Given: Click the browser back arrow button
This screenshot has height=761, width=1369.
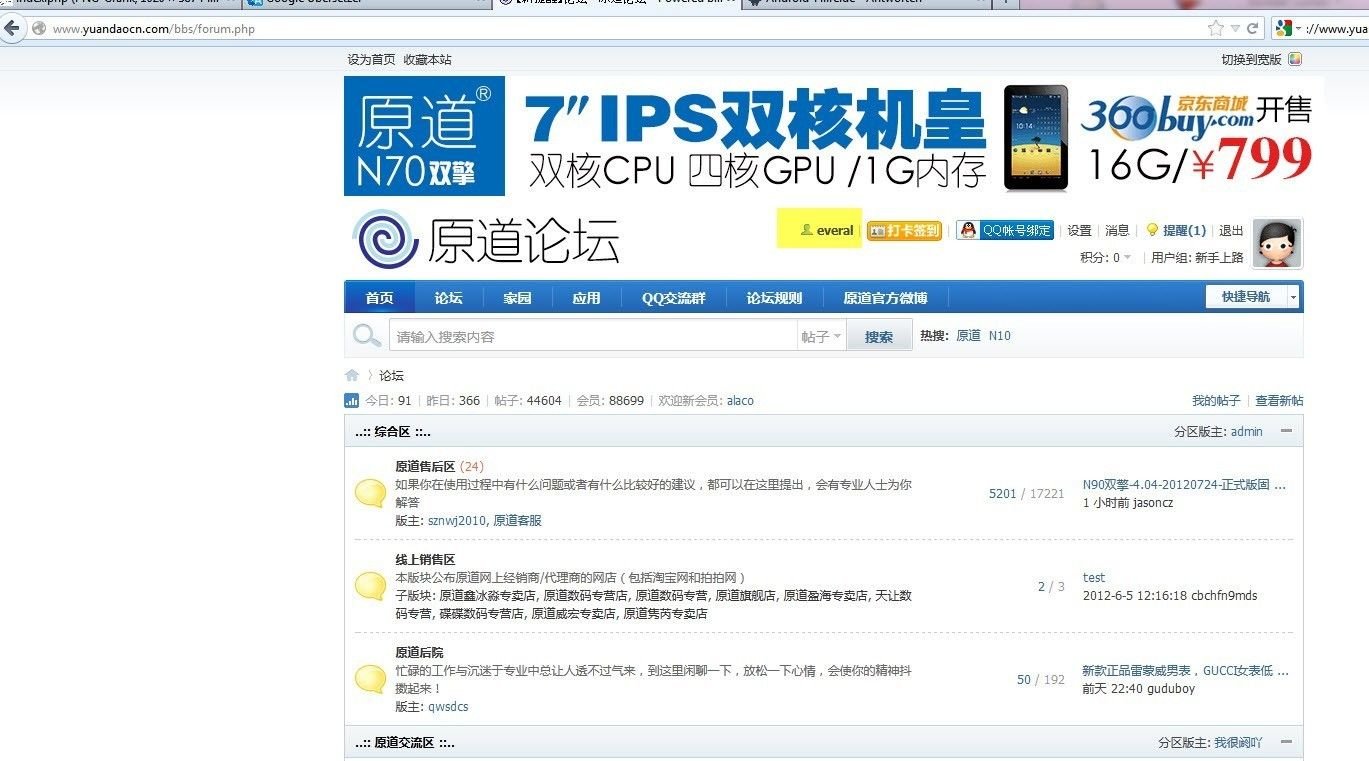Looking at the screenshot, I should click(x=12, y=29).
